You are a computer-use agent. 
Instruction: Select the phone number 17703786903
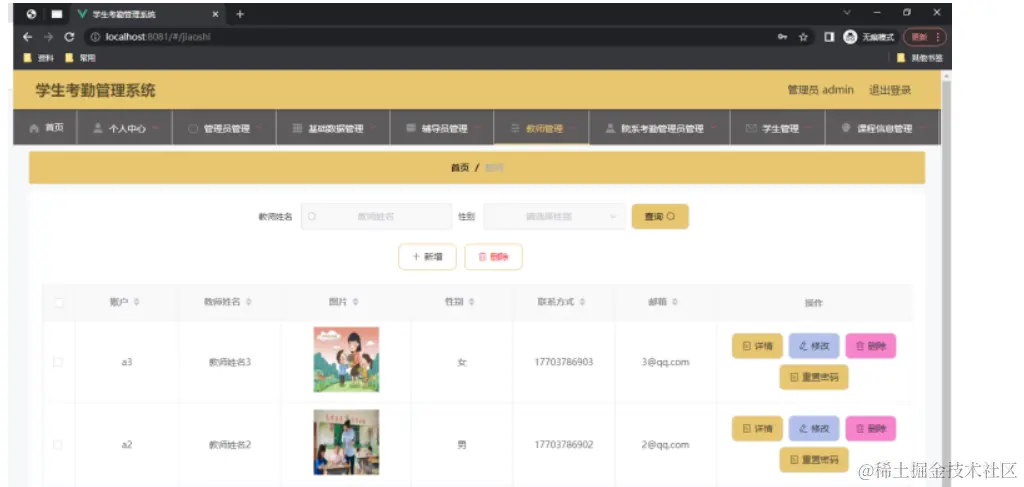(x=564, y=362)
